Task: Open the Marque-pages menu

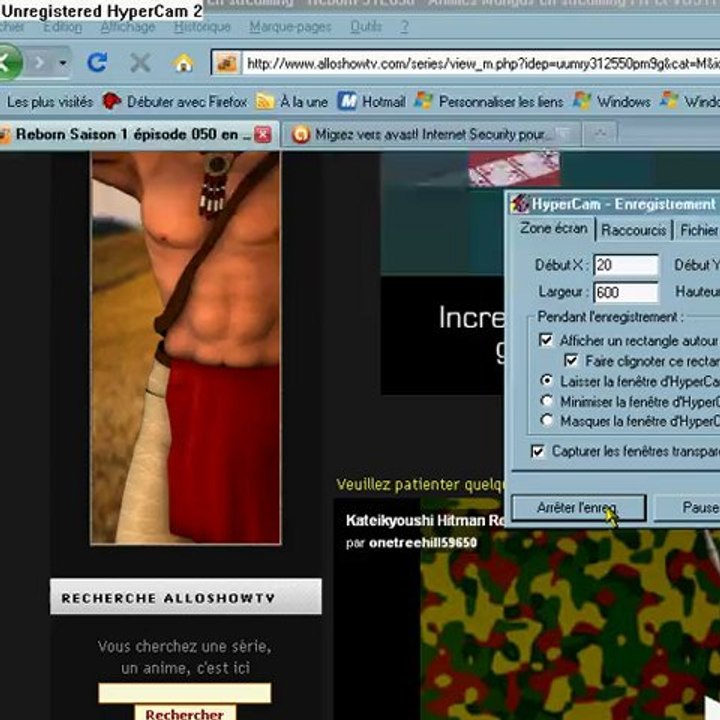Action: point(290,27)
